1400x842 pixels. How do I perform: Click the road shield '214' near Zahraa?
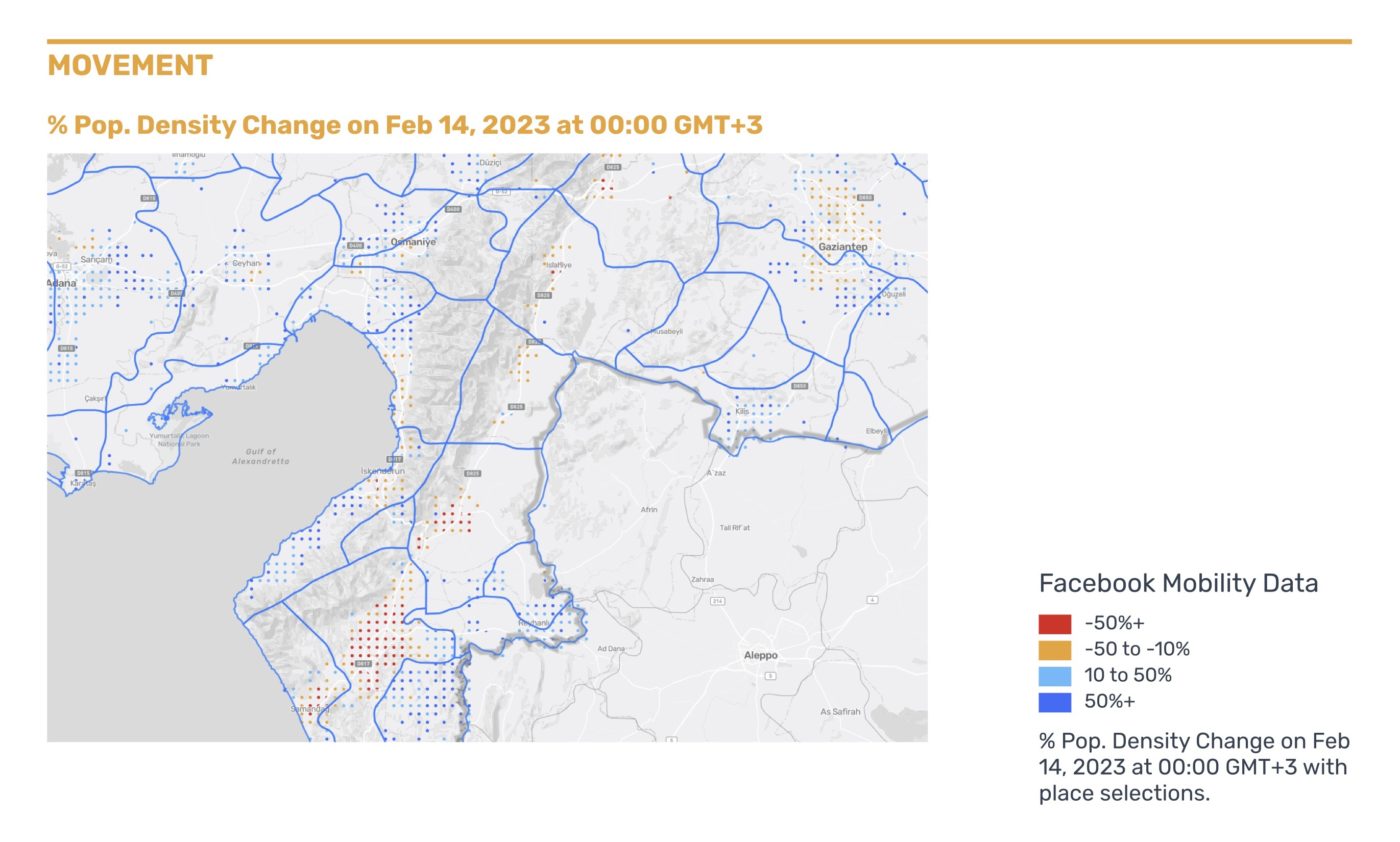pos(718,601)
